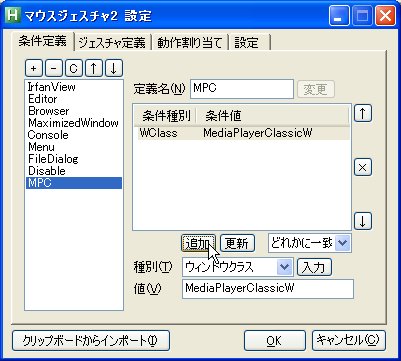Click the 条件値 column header
This screenshot has height=361, width=401.
[273, 116]
